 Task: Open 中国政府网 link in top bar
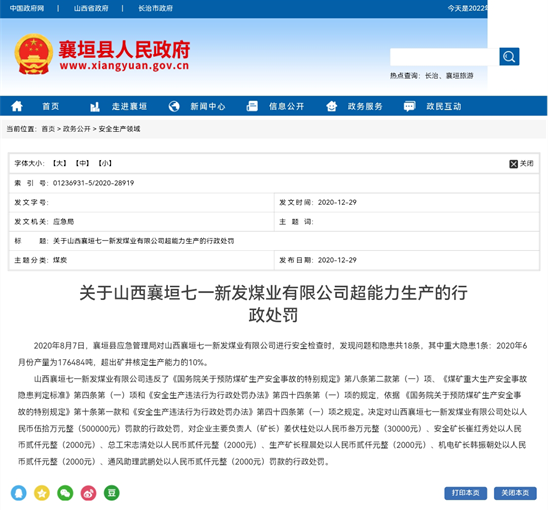point(27,8)
